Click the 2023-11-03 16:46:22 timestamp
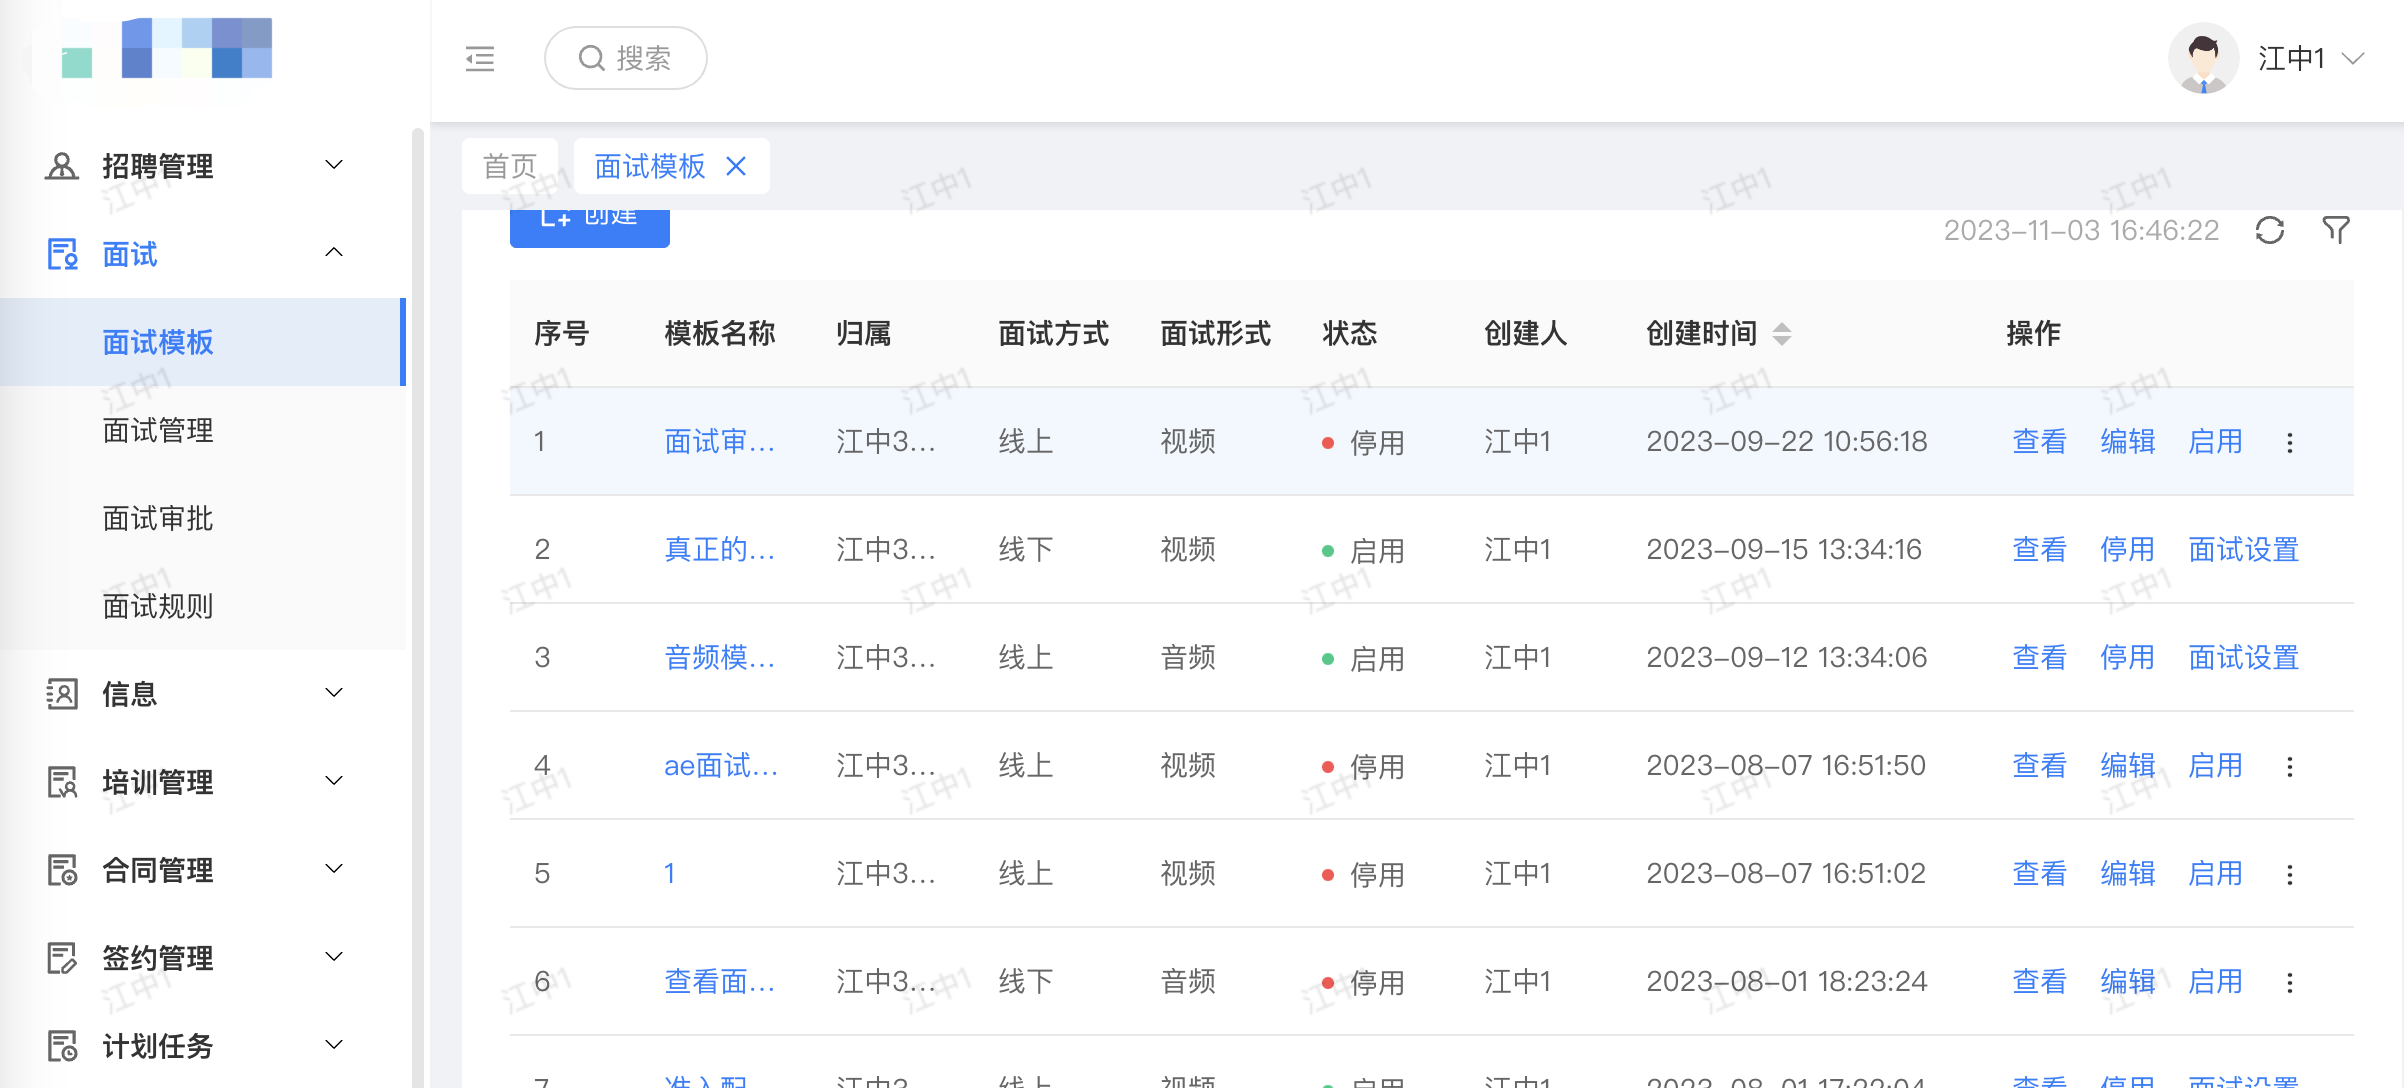2404x1088 pixels. coord(2081,230)
